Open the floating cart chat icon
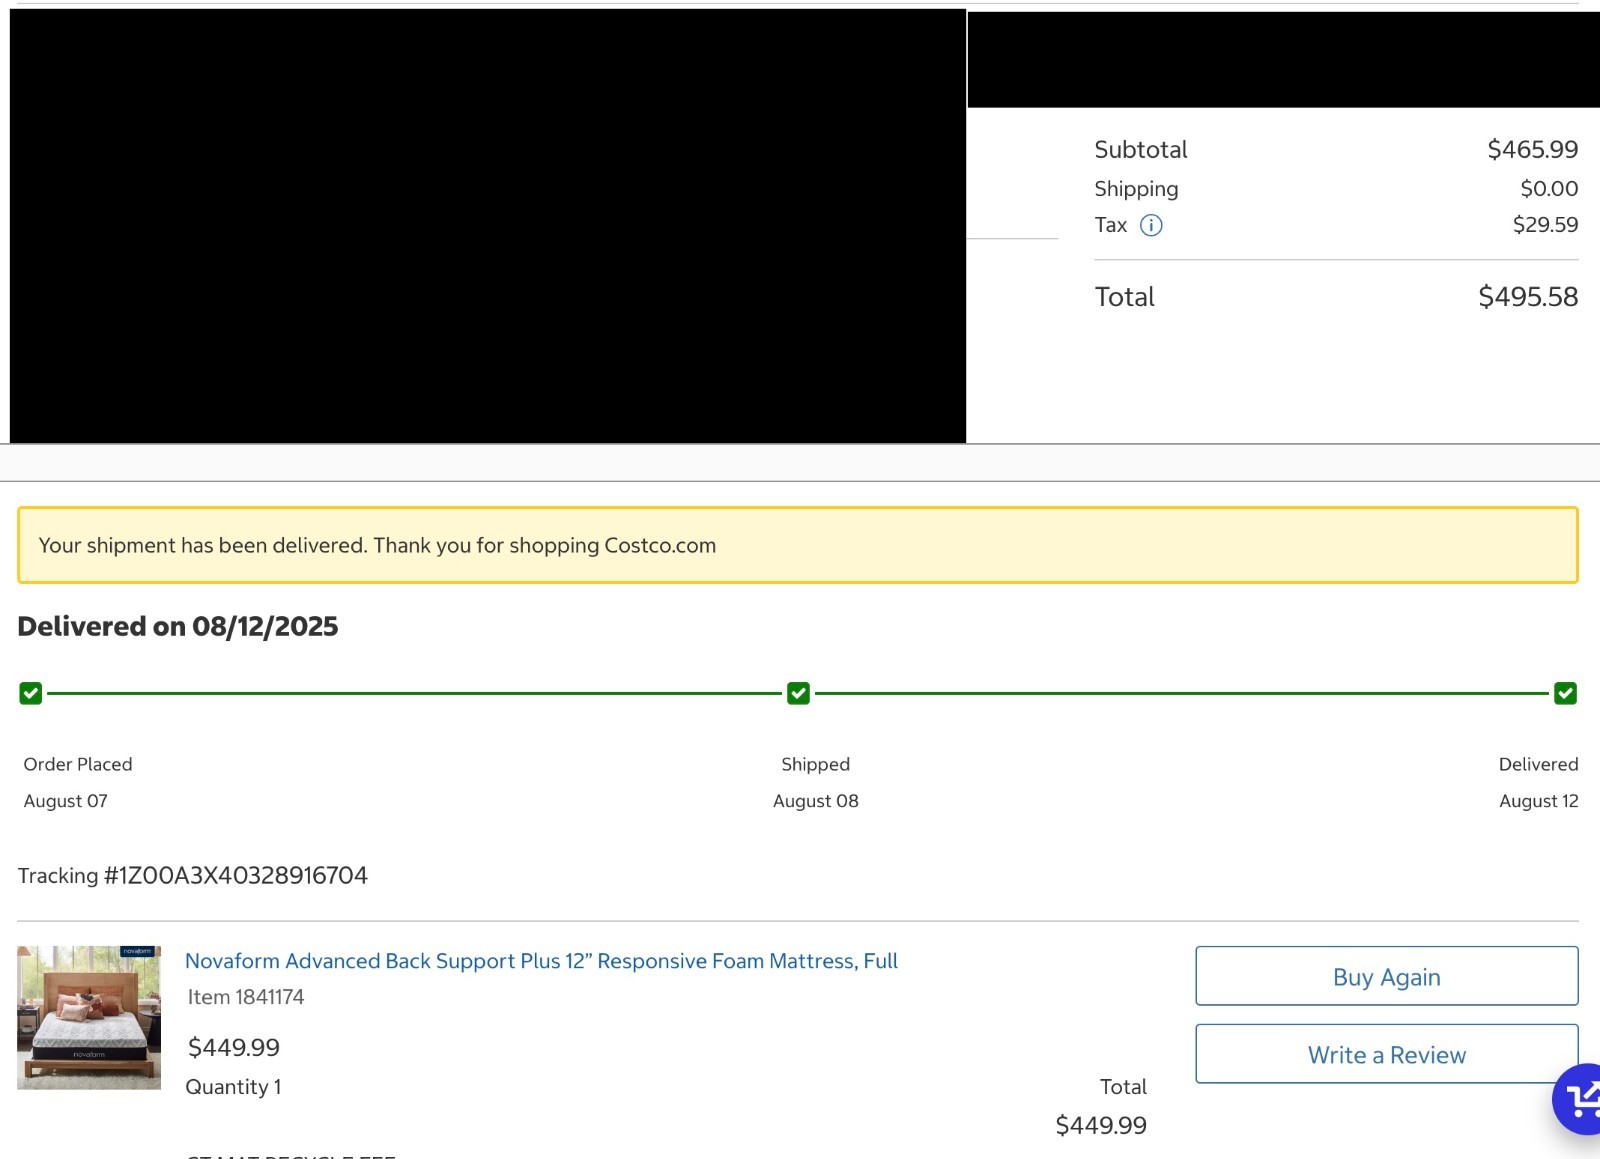Viewport: 1600px width, 1159px height. pos(1578,1099)
